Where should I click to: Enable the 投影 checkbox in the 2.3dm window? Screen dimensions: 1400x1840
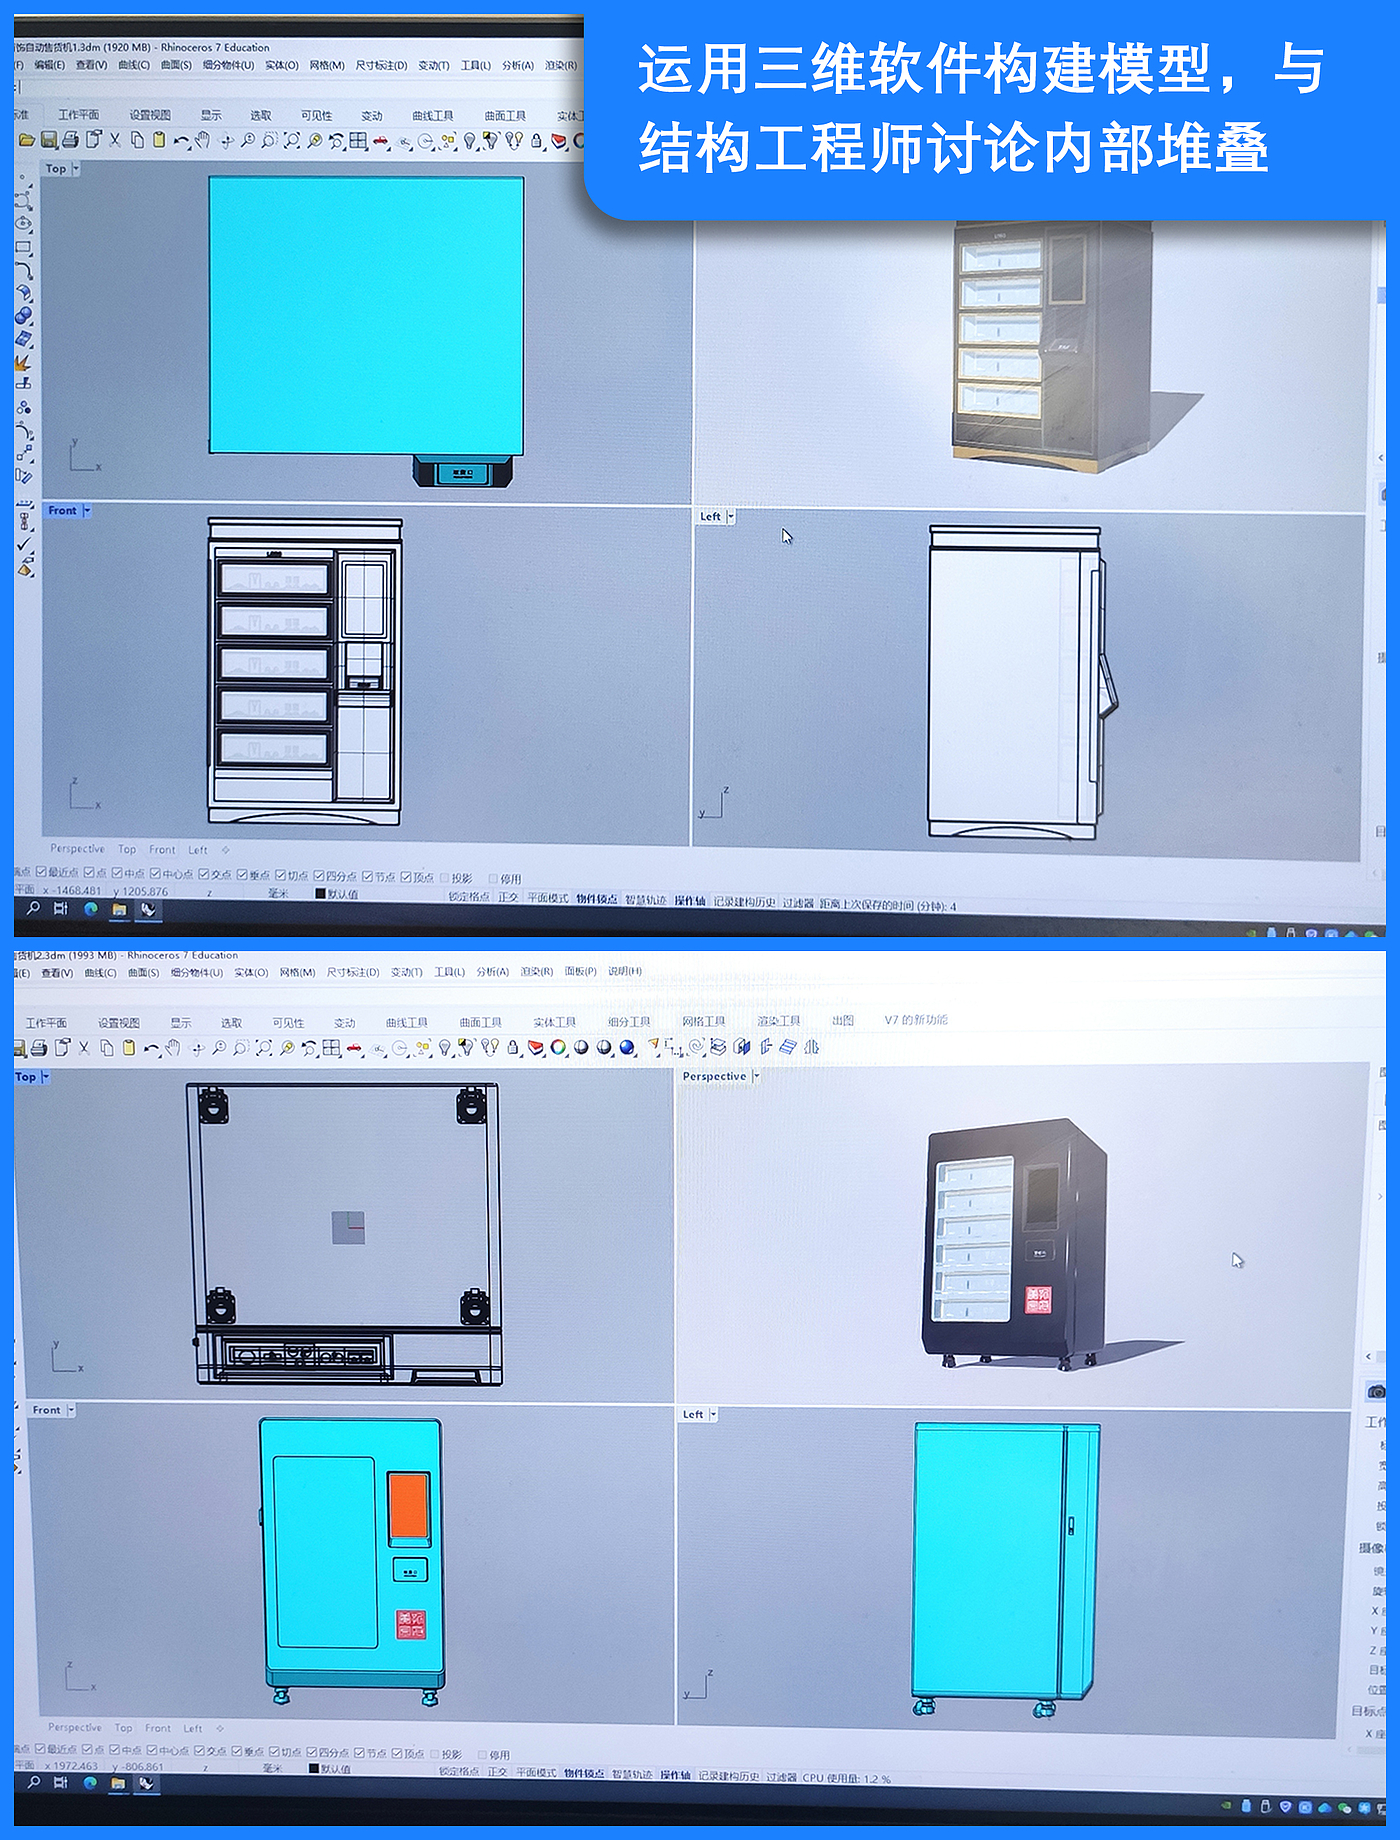tap(435, 1754)
